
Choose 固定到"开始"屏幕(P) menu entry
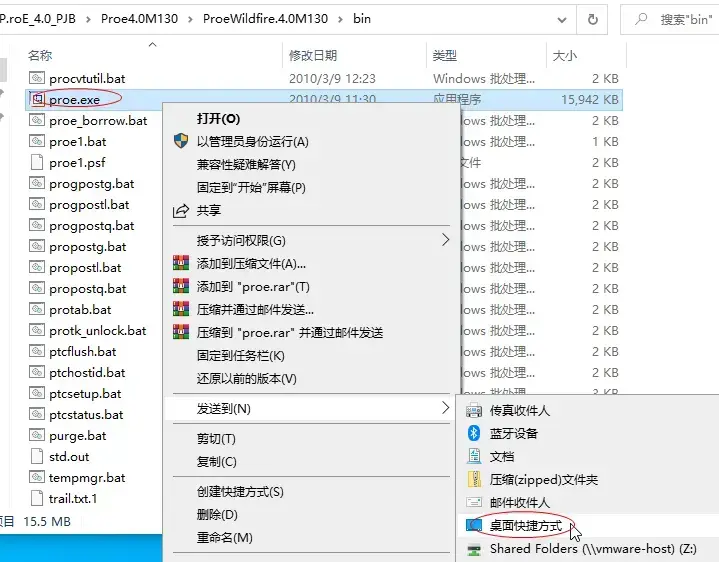[x=312, y=187]
